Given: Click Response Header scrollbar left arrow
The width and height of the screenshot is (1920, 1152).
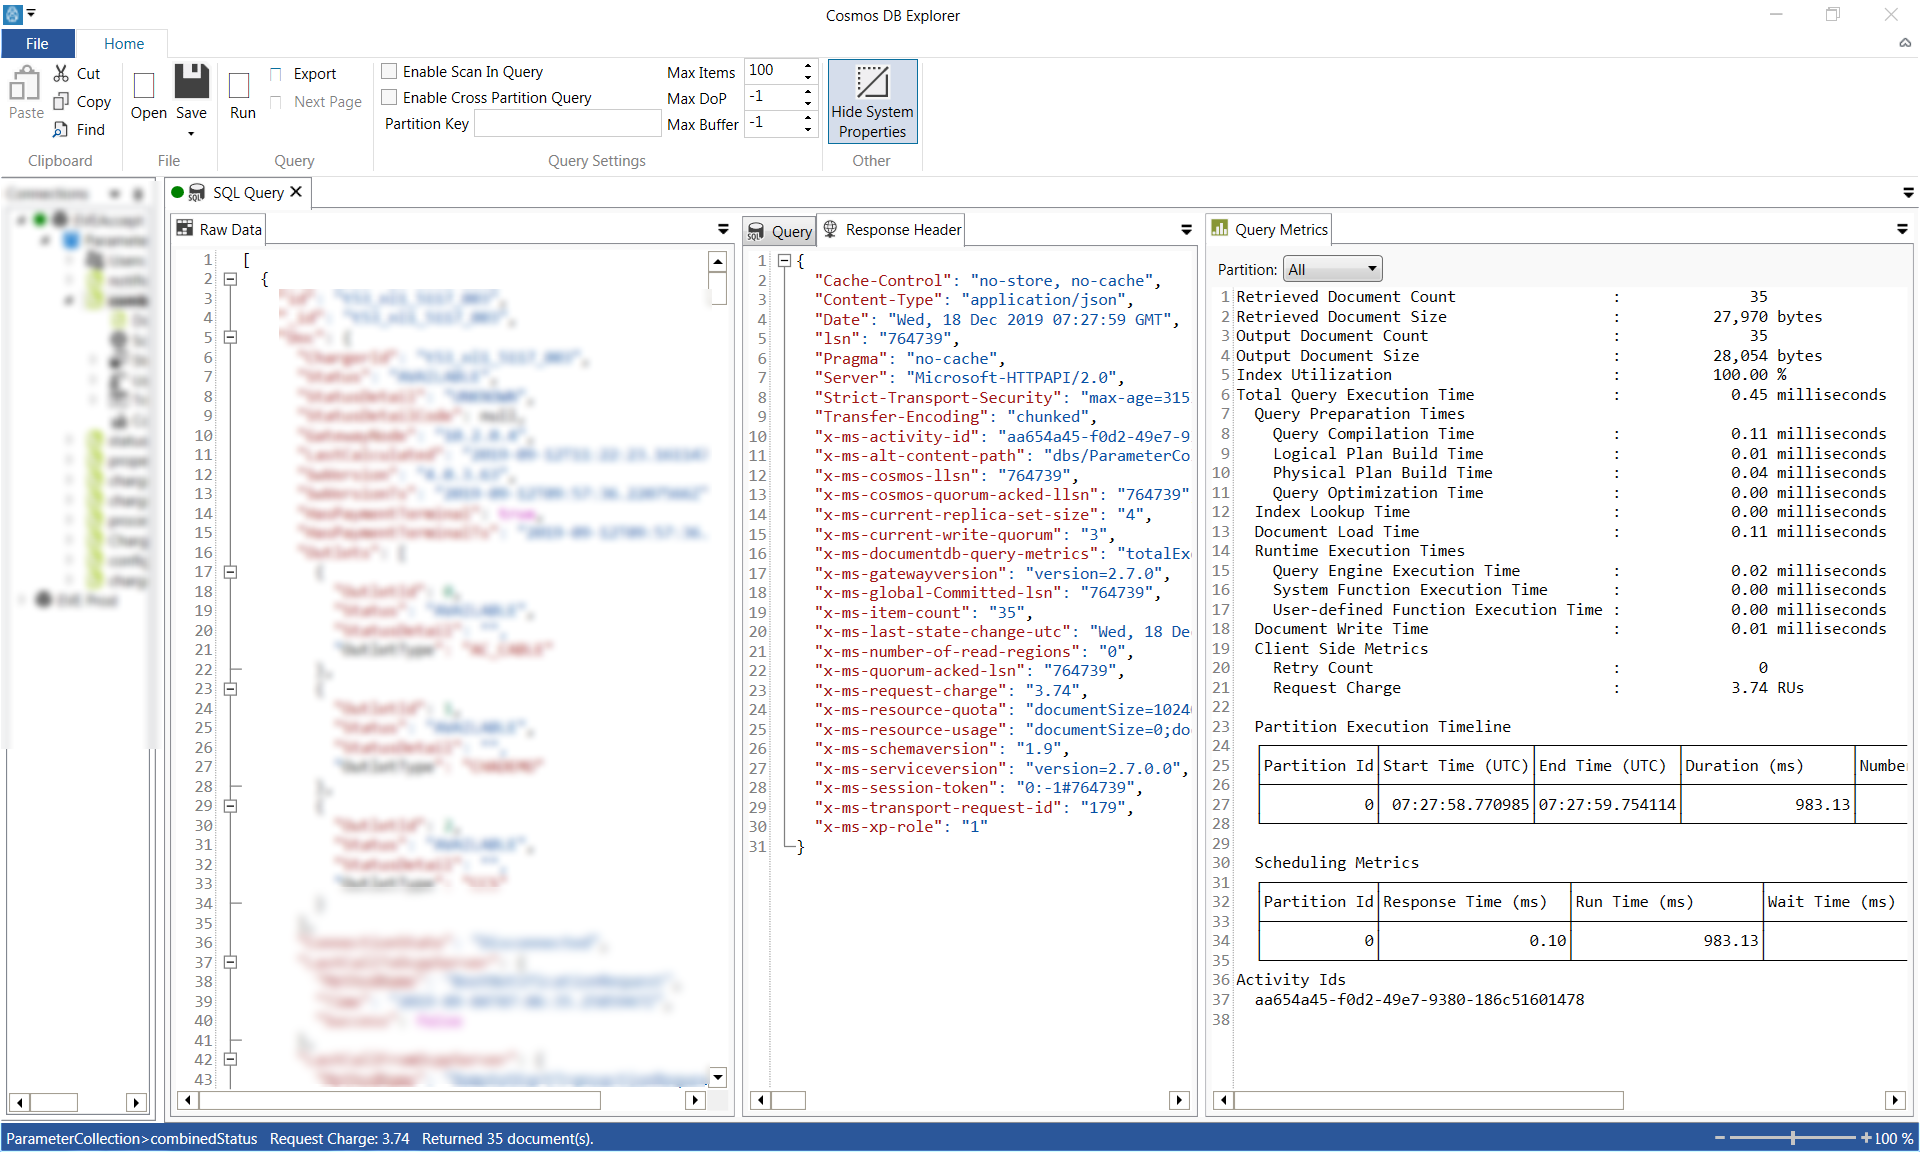Looking at the screenshot, I should pyautogui.click(x=761, y=1100).
